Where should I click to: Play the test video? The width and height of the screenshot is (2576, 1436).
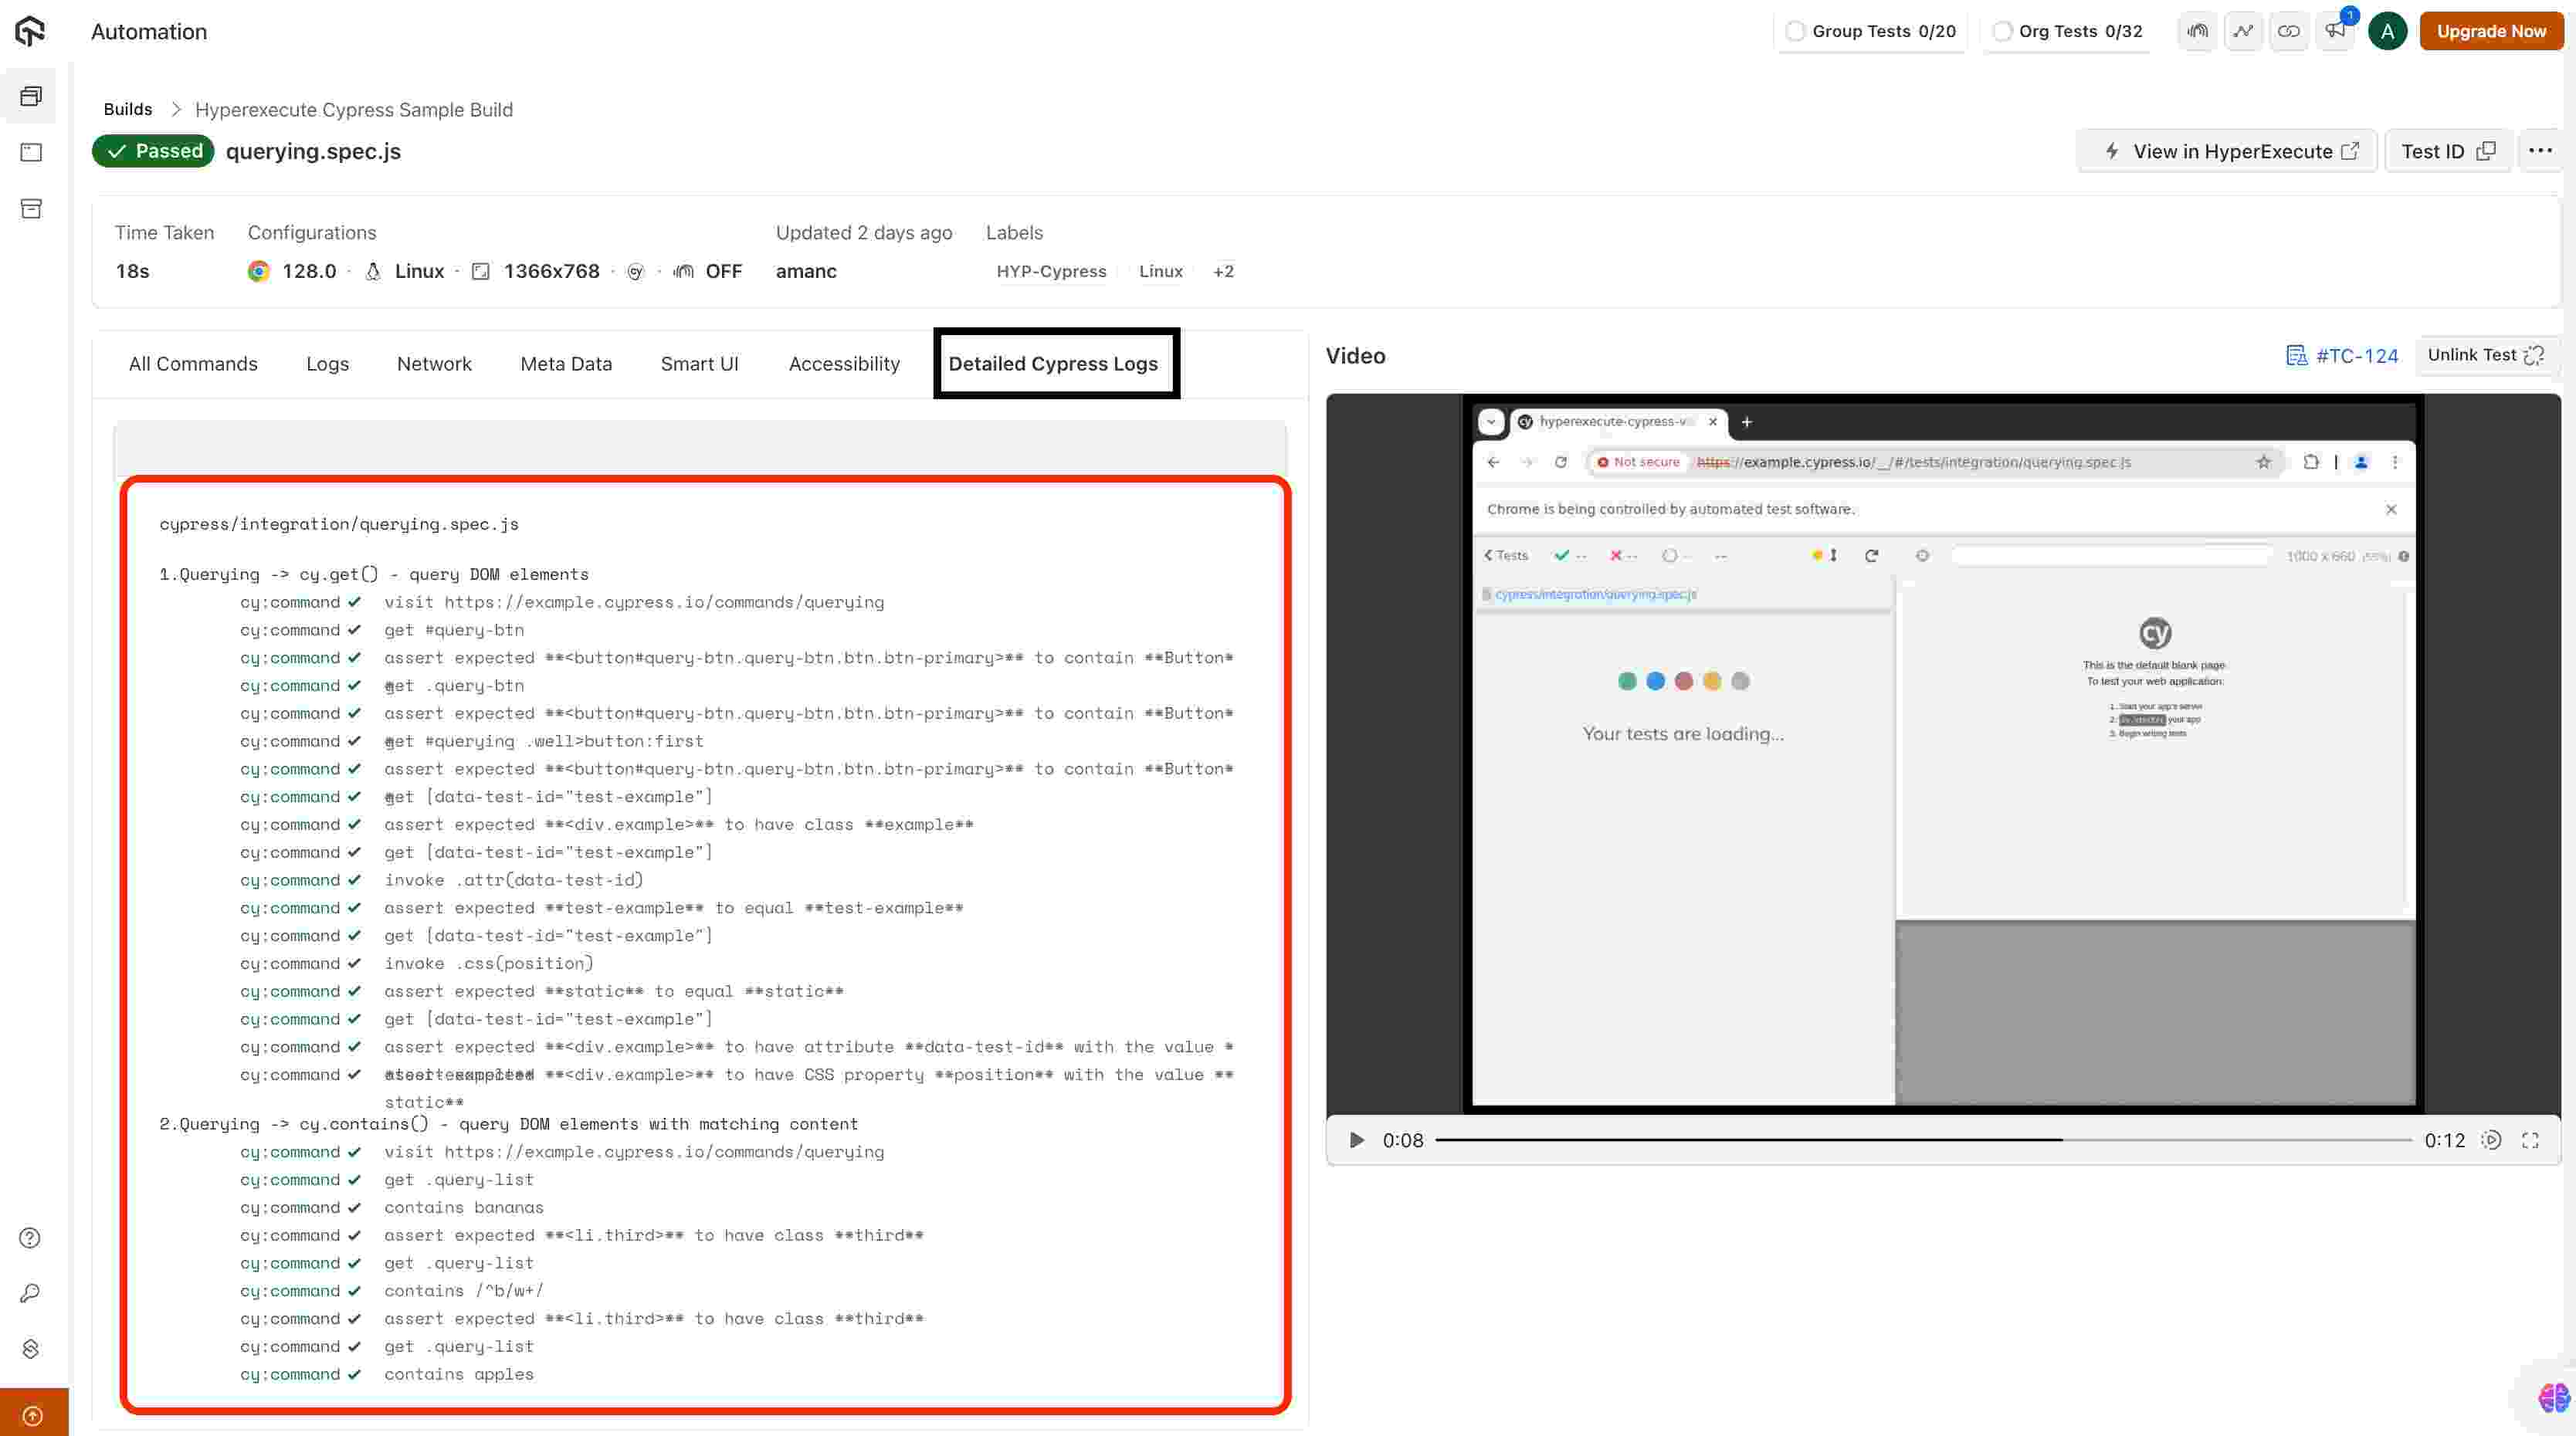point(1356,1140)
